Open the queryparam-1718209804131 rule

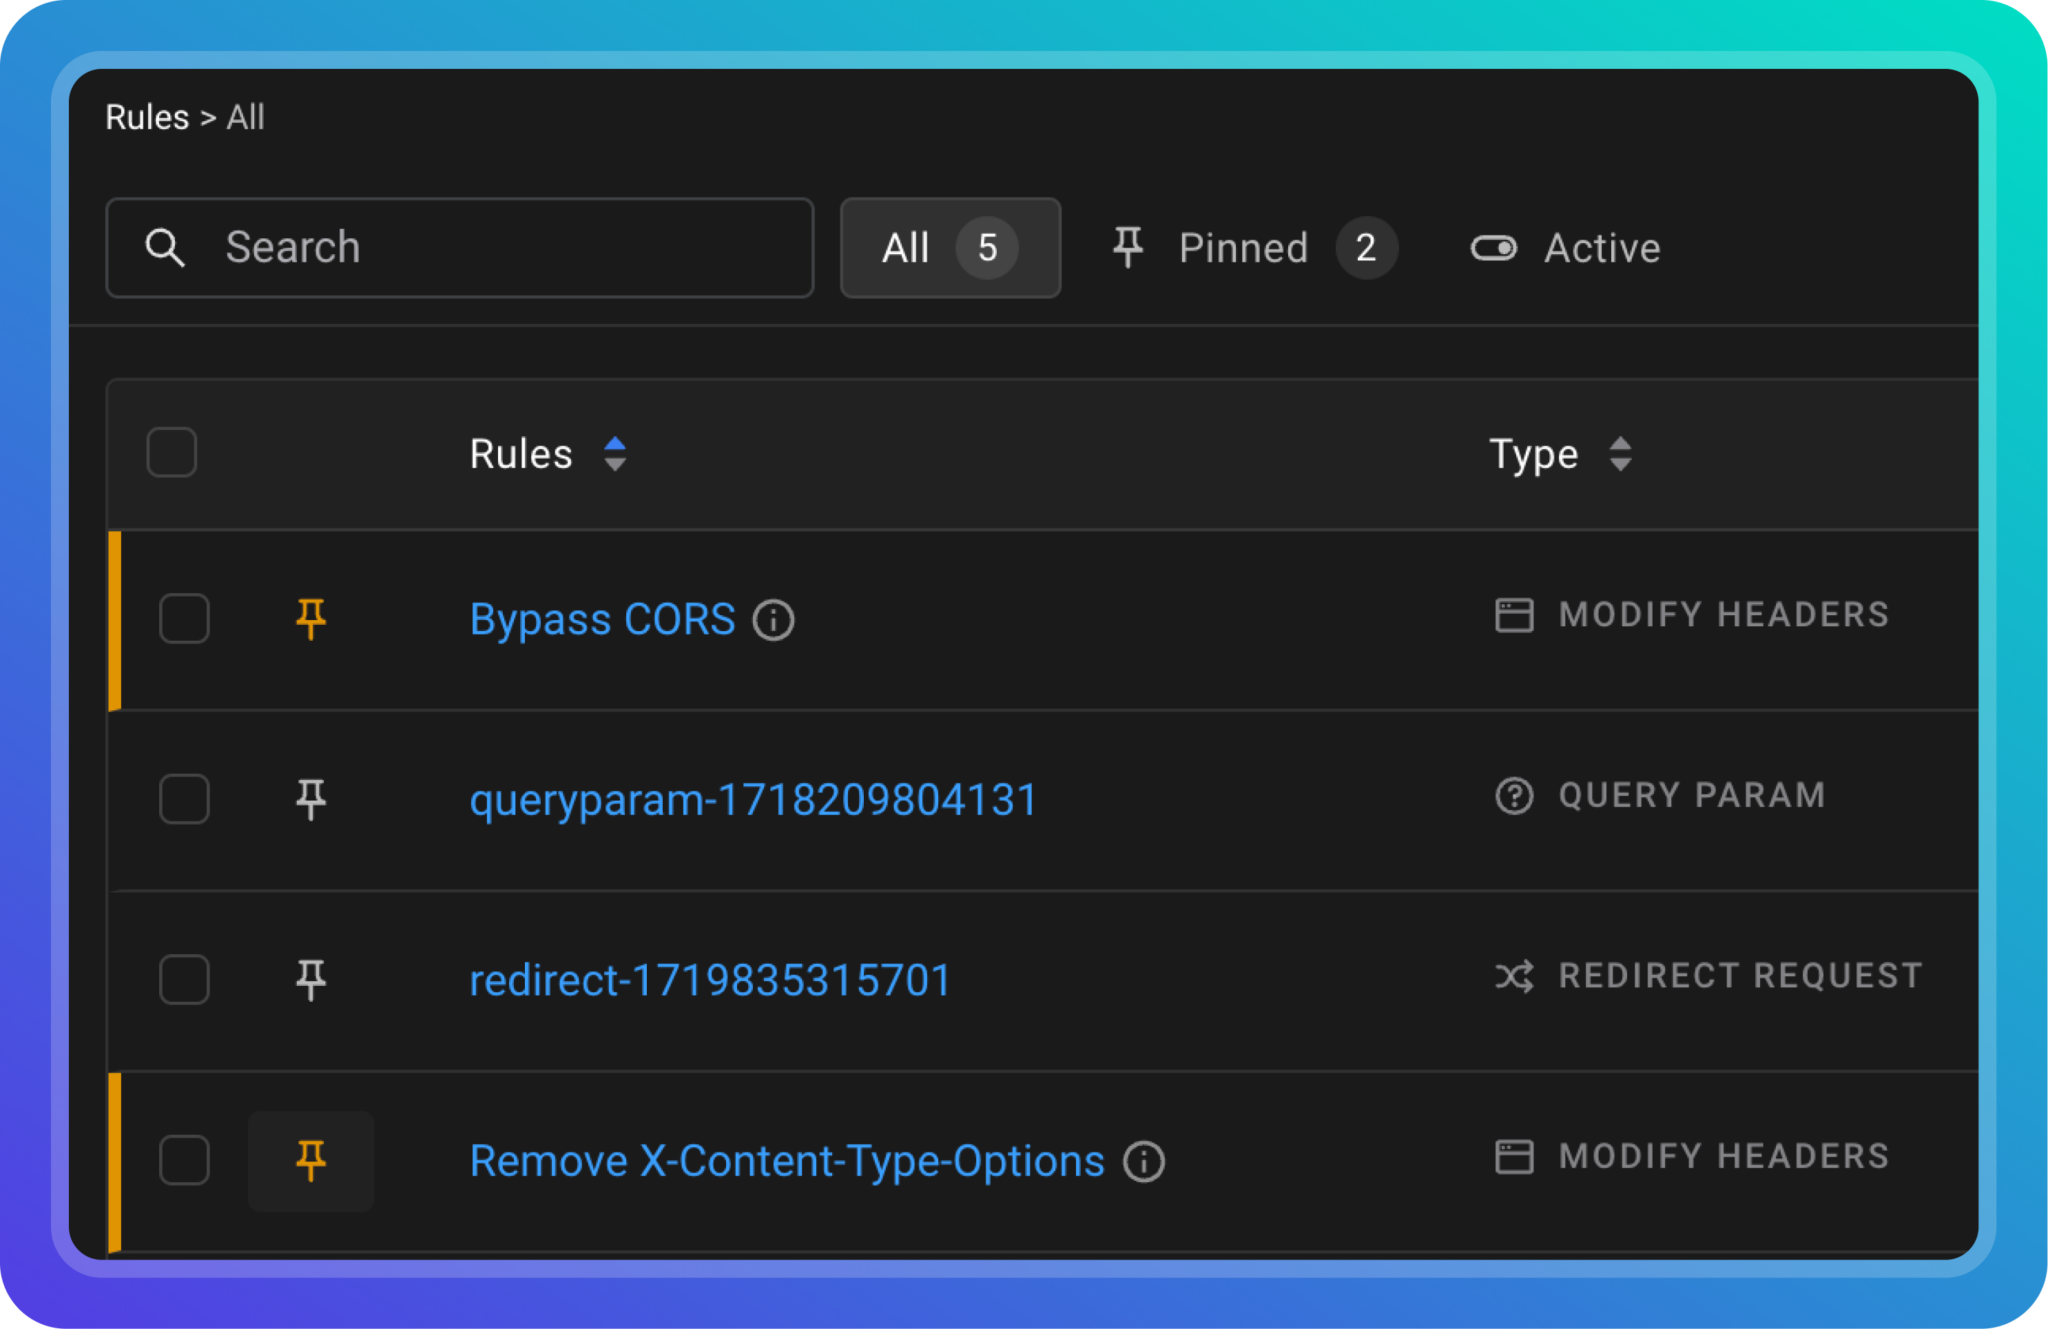pos(753,799)
